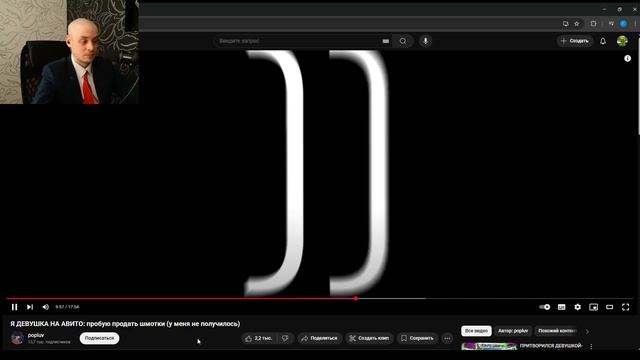Select the Похожий контент chip
Viewport: 640px width, 360px height.
click(x=557, y=331)
